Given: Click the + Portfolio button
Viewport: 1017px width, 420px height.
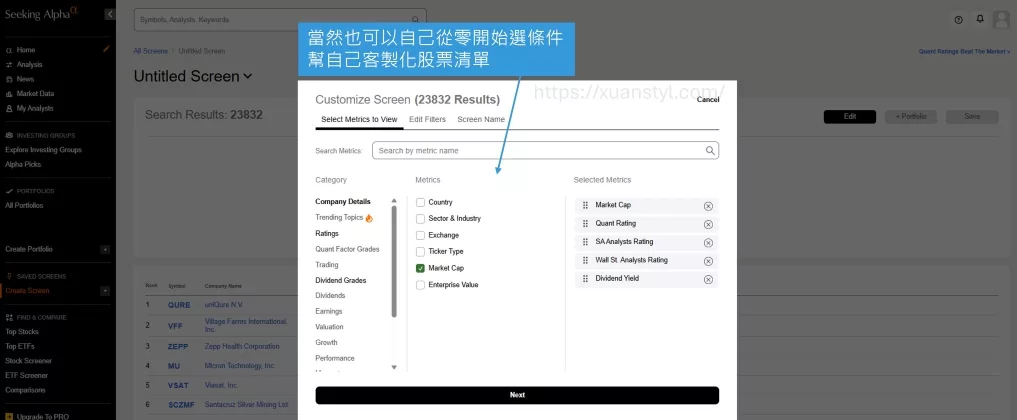Looking at the screenshot, I should pos(911,117).
